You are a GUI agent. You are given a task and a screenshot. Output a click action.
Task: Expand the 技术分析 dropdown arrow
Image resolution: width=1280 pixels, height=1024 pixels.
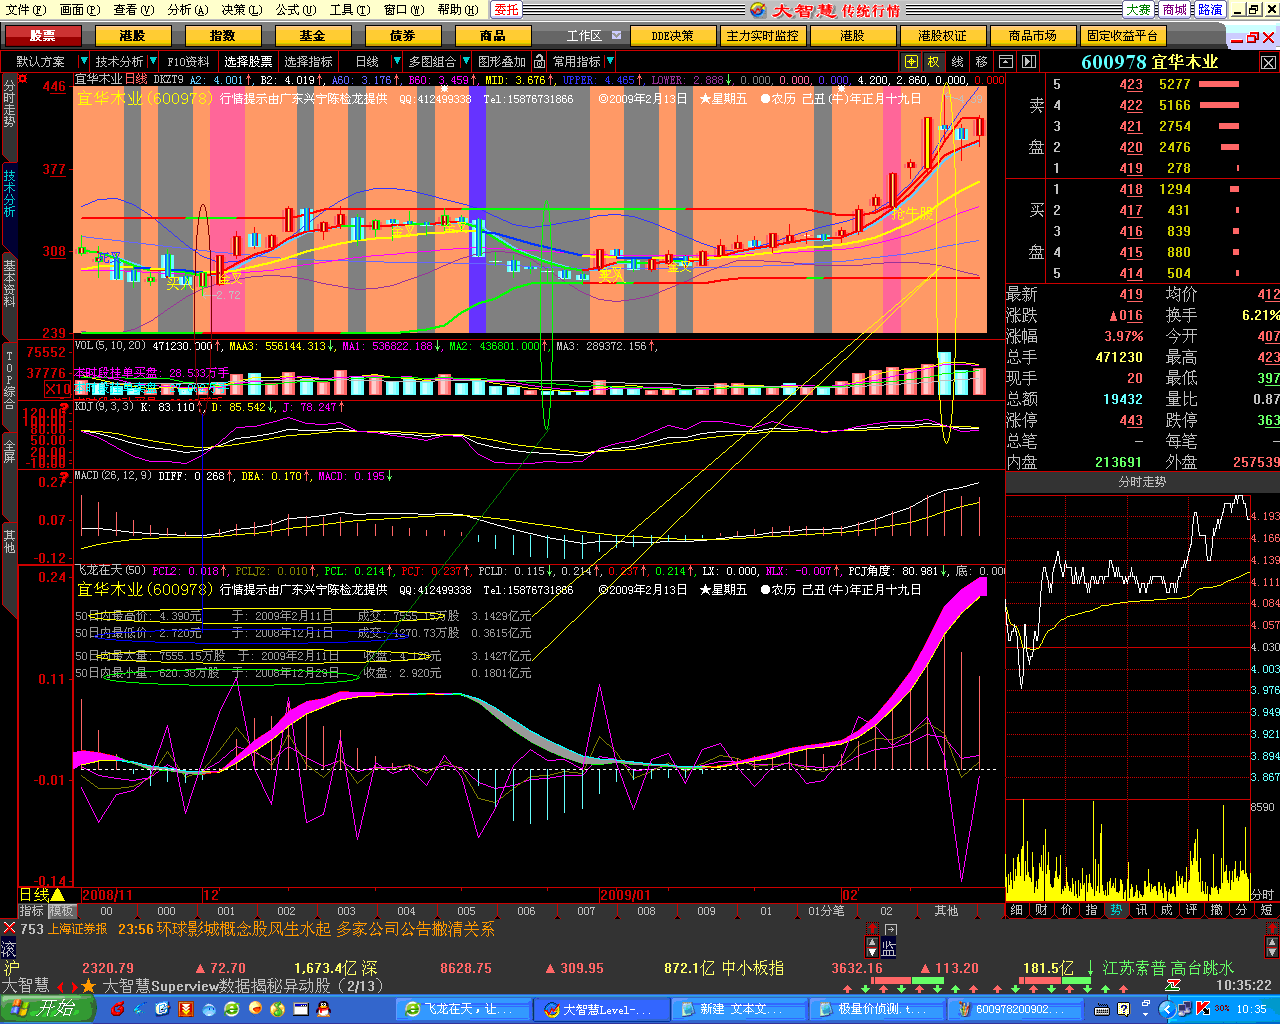click(x=154, y=62)
